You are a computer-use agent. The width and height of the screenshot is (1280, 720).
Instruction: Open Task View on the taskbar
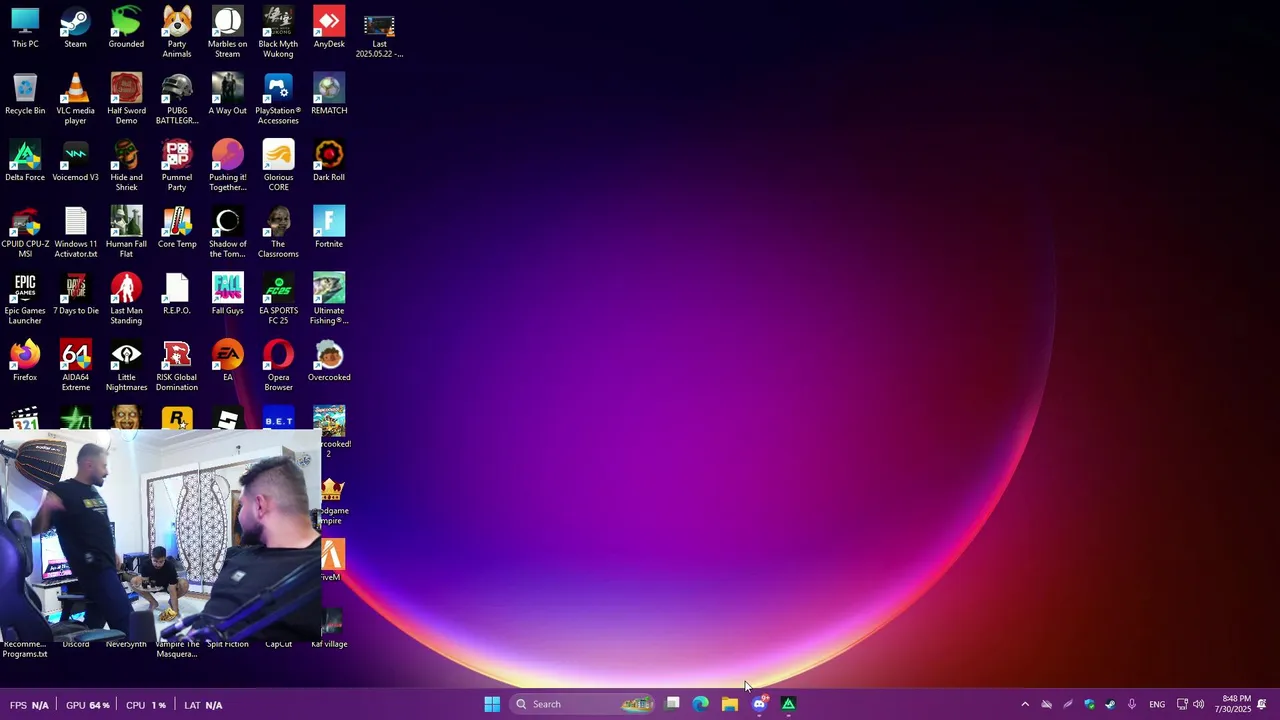point(673,704)
